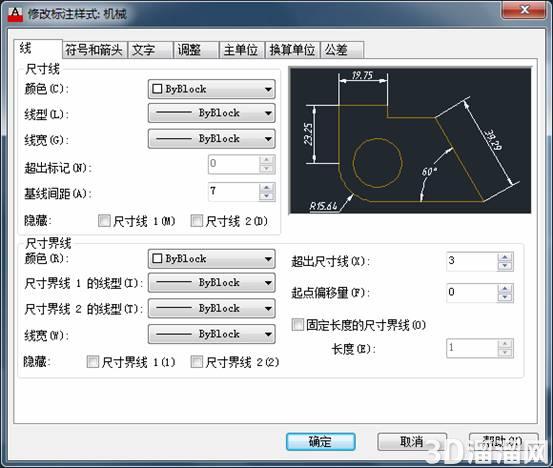Decrease 起点偏移量 using down arrow
The height and width of the screenshot is (468, 553).
[505, 297]
